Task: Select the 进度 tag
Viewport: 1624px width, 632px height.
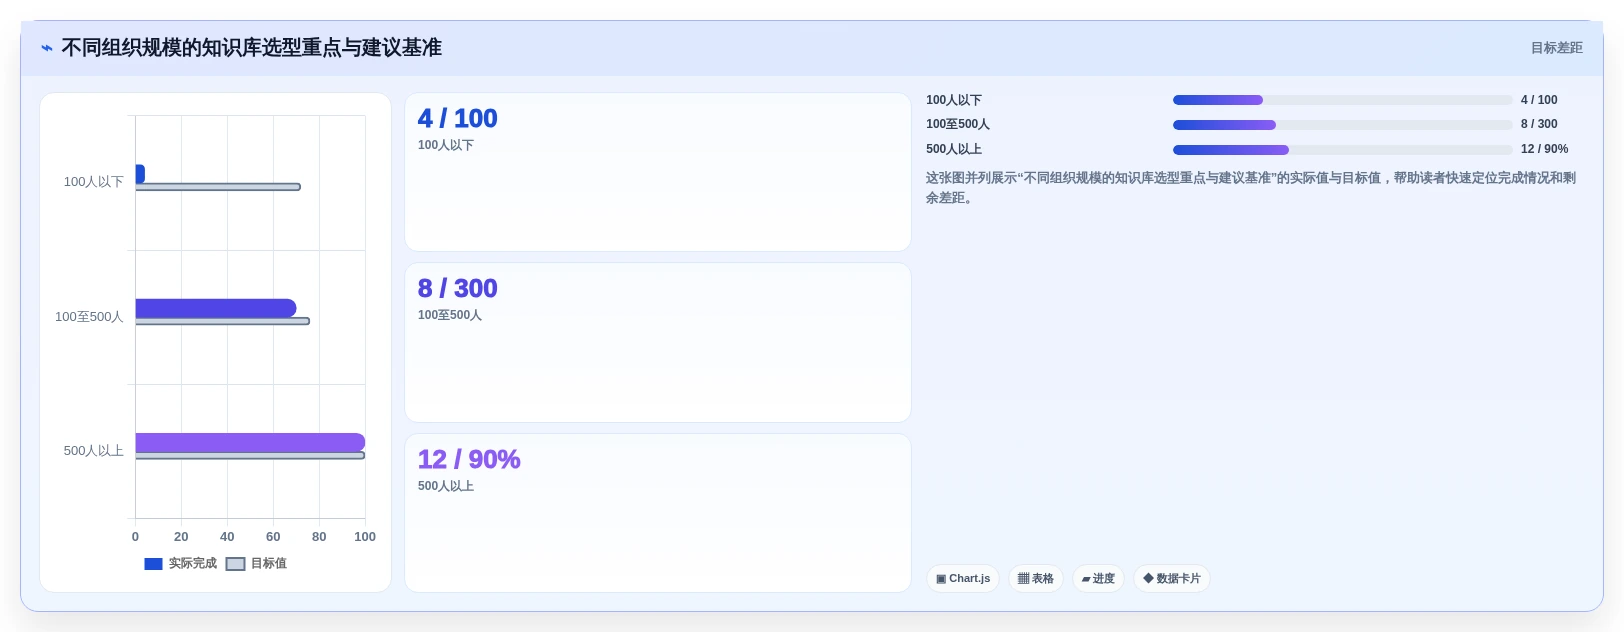Action: 1098,579
